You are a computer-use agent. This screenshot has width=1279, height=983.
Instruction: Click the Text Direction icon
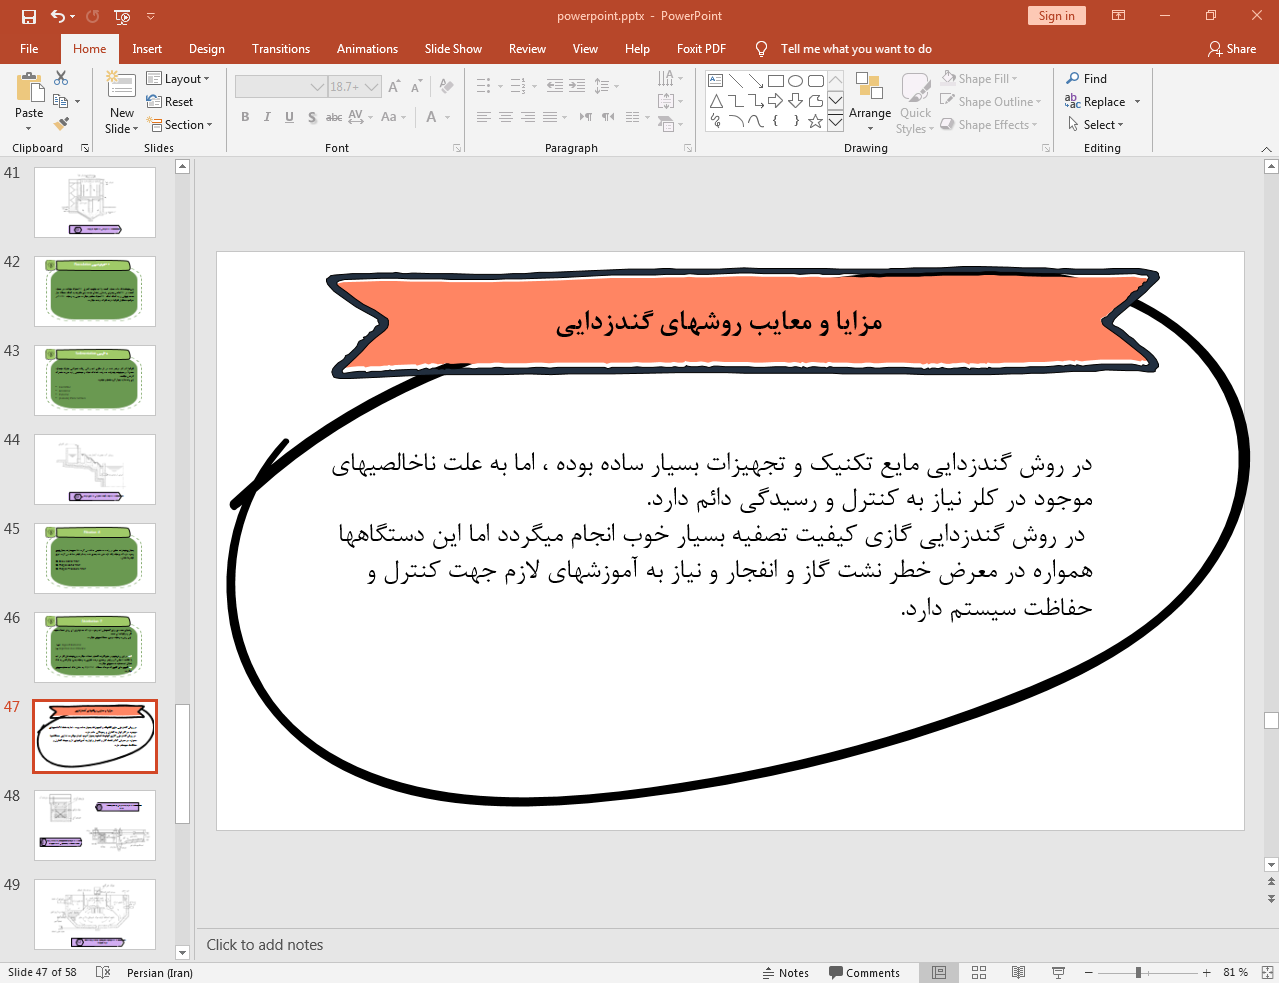[x=668, y=78]
